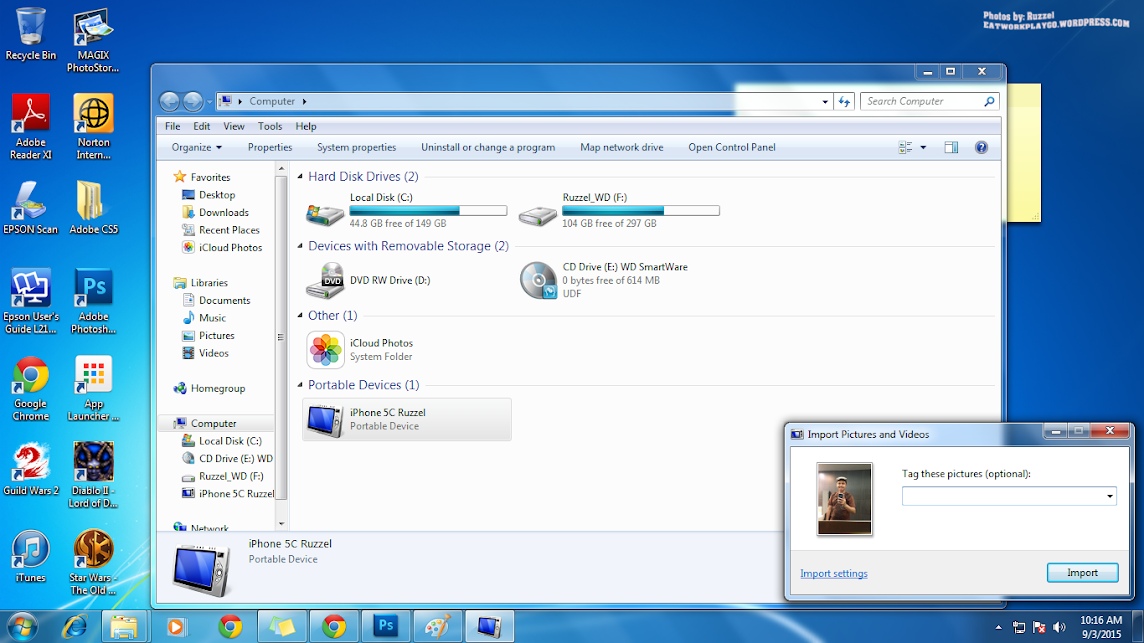1144x643 pixels.
Task: Click the Explorer Back navigation arrow
Action: (169, 101)
